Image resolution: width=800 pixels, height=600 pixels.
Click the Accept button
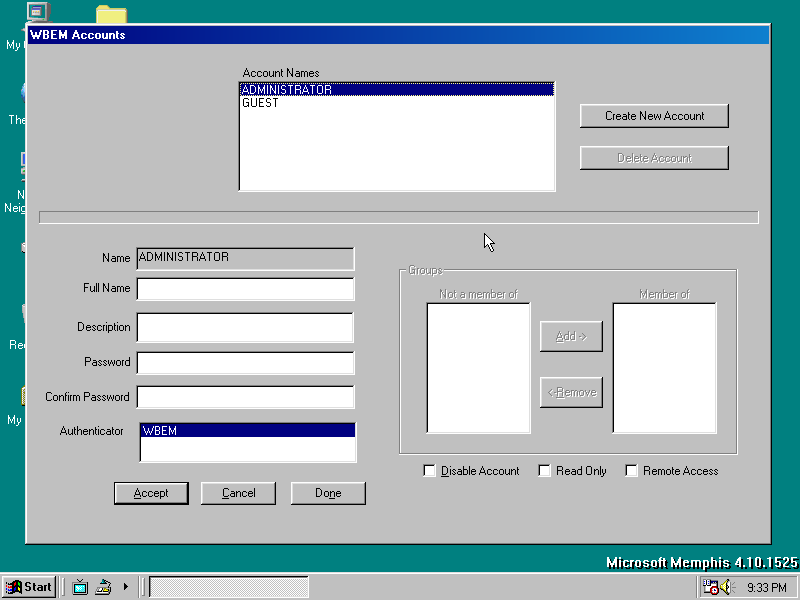151,493
